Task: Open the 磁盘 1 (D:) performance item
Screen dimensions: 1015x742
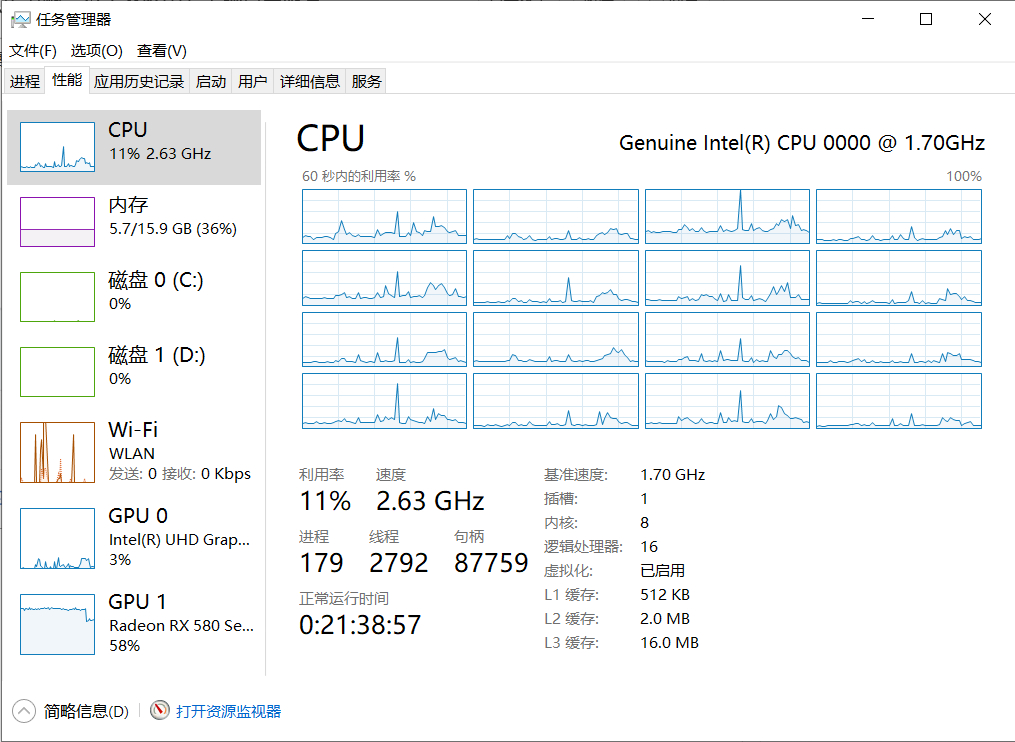Action: coord(134,372)
